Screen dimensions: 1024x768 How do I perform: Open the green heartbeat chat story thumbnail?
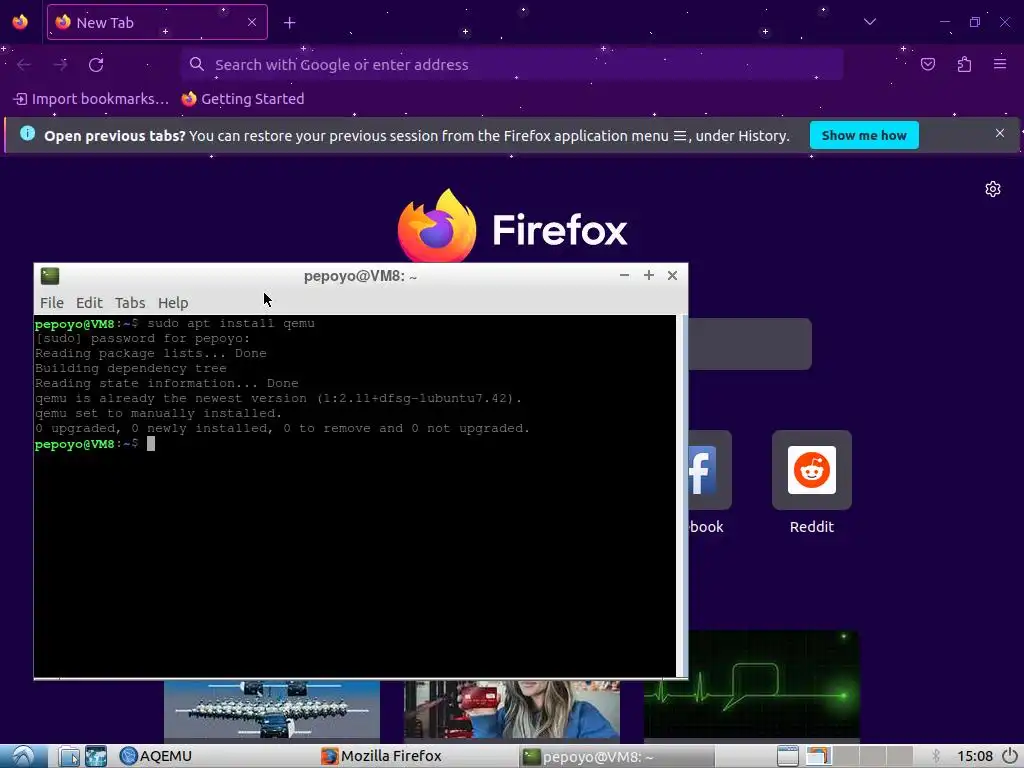tap(752, 684)
